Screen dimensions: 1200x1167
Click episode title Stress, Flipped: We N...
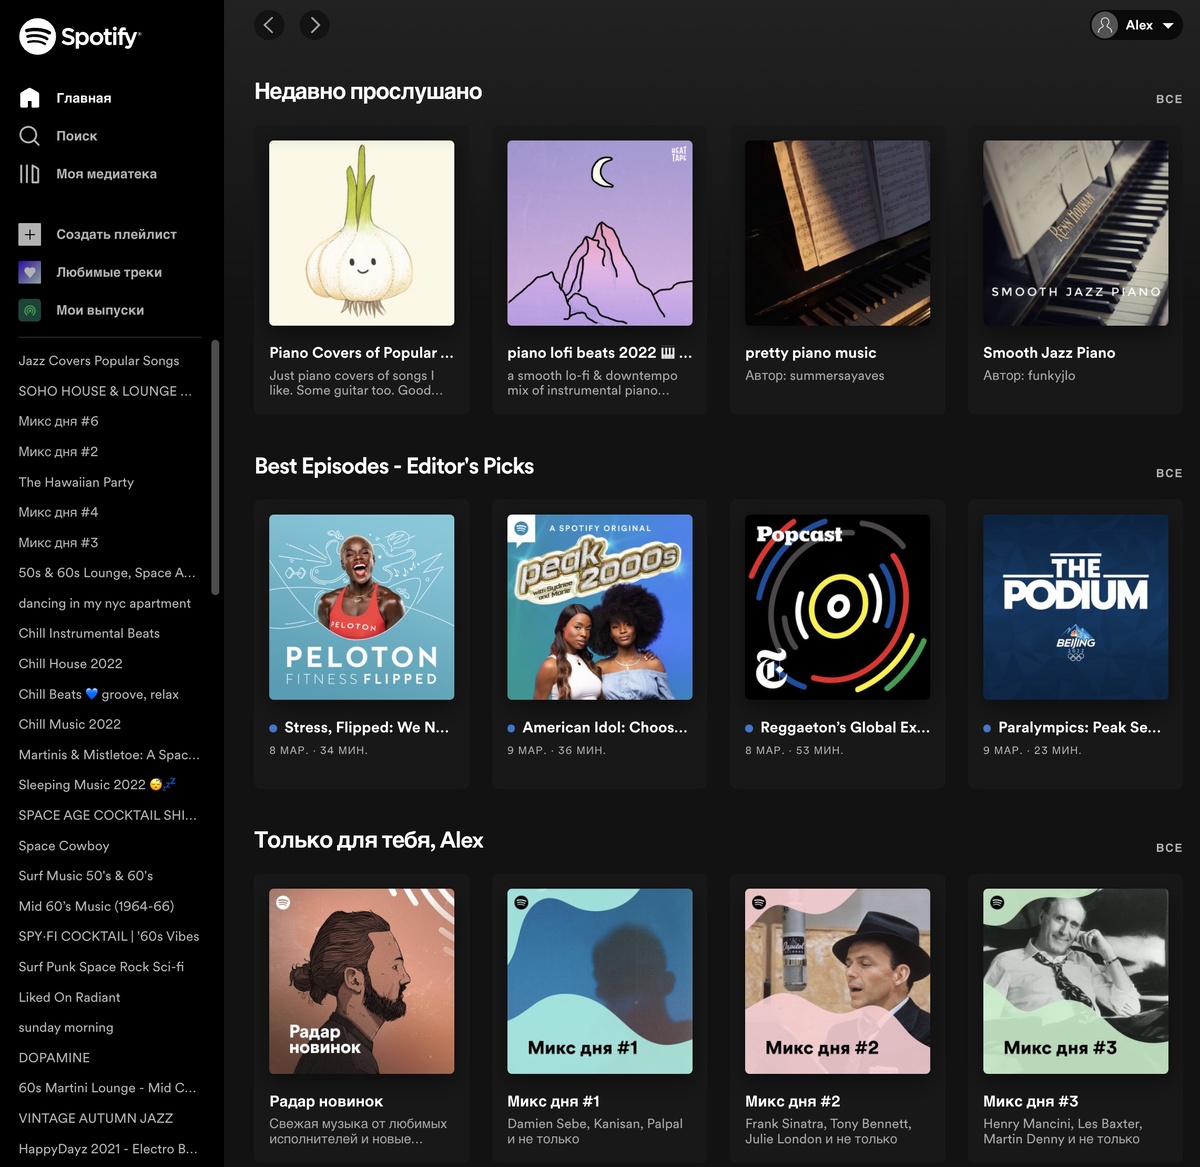(x=366, y=728)
